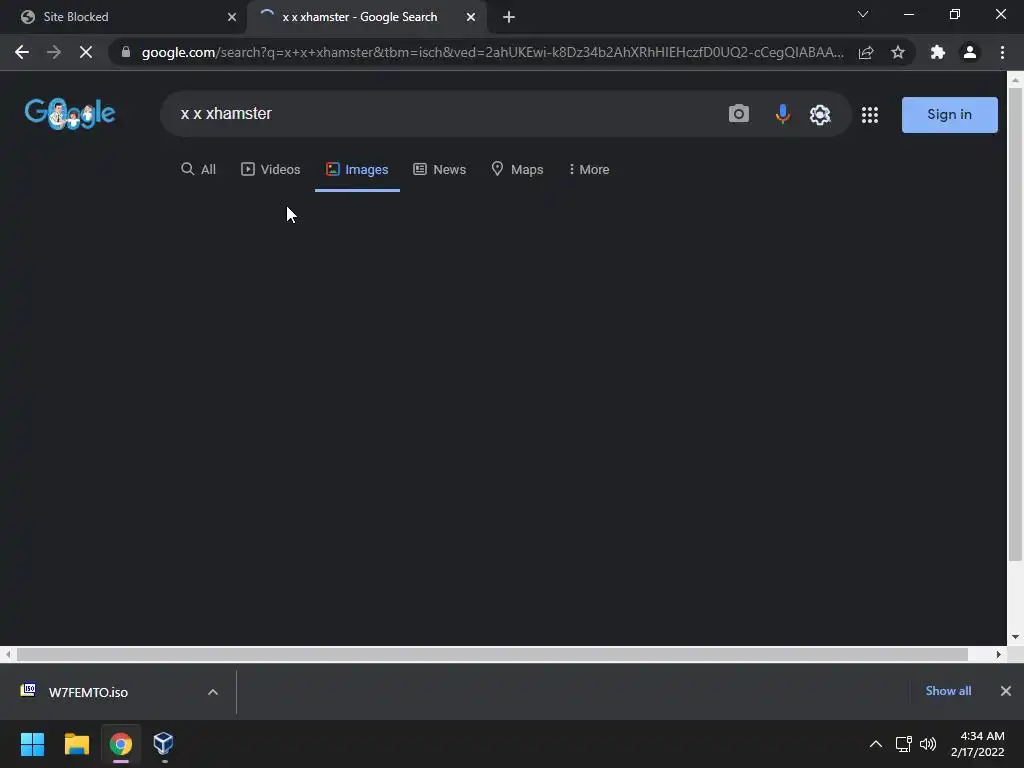Image resolution: width=1024 pixels, height=768 pixels.
Task: Expand W7FEMTO.iso download options chevron
Action: coord(213,692)
